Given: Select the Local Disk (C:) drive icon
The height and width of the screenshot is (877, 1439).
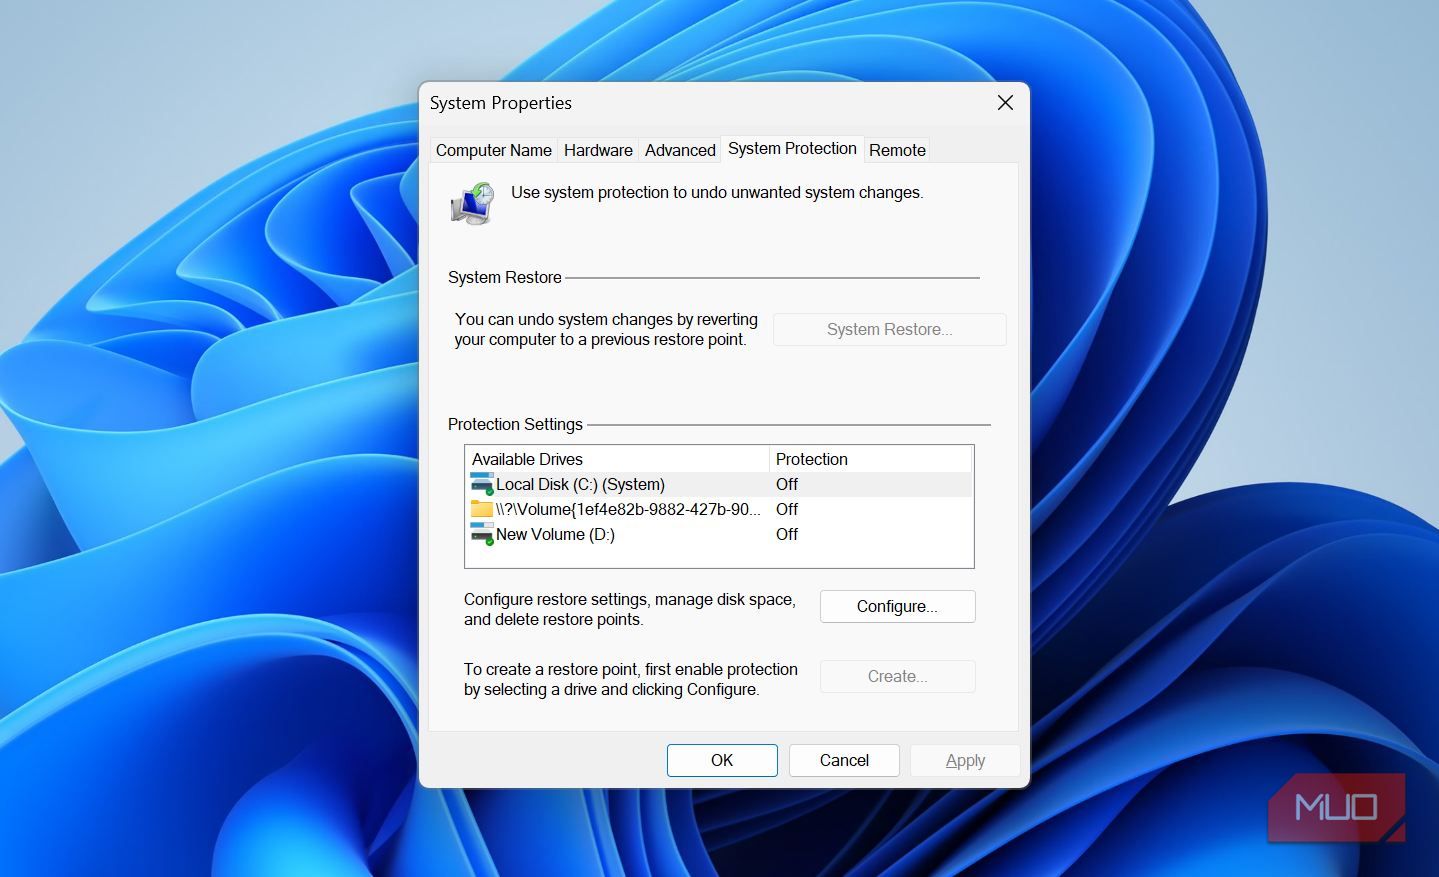Looking at the screenshot, I should coord(482,484).
